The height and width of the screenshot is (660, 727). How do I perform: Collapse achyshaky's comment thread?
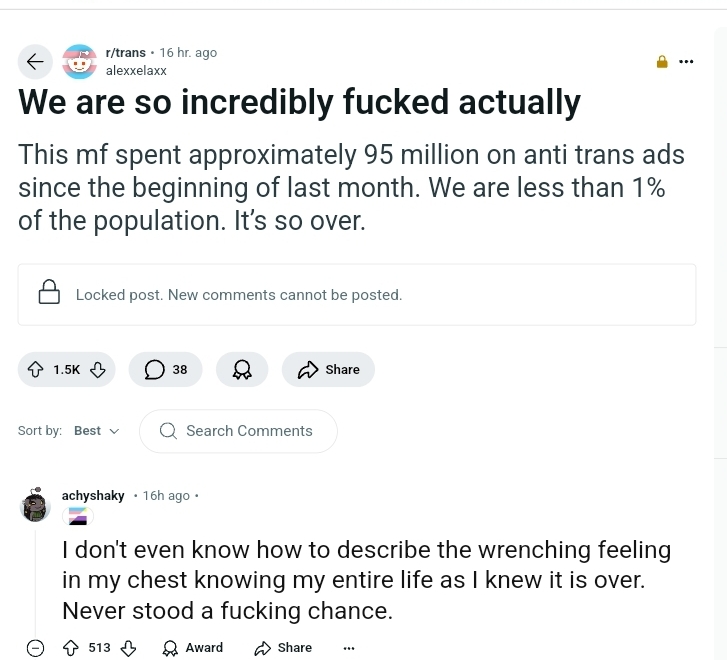[x=35, y=647]
